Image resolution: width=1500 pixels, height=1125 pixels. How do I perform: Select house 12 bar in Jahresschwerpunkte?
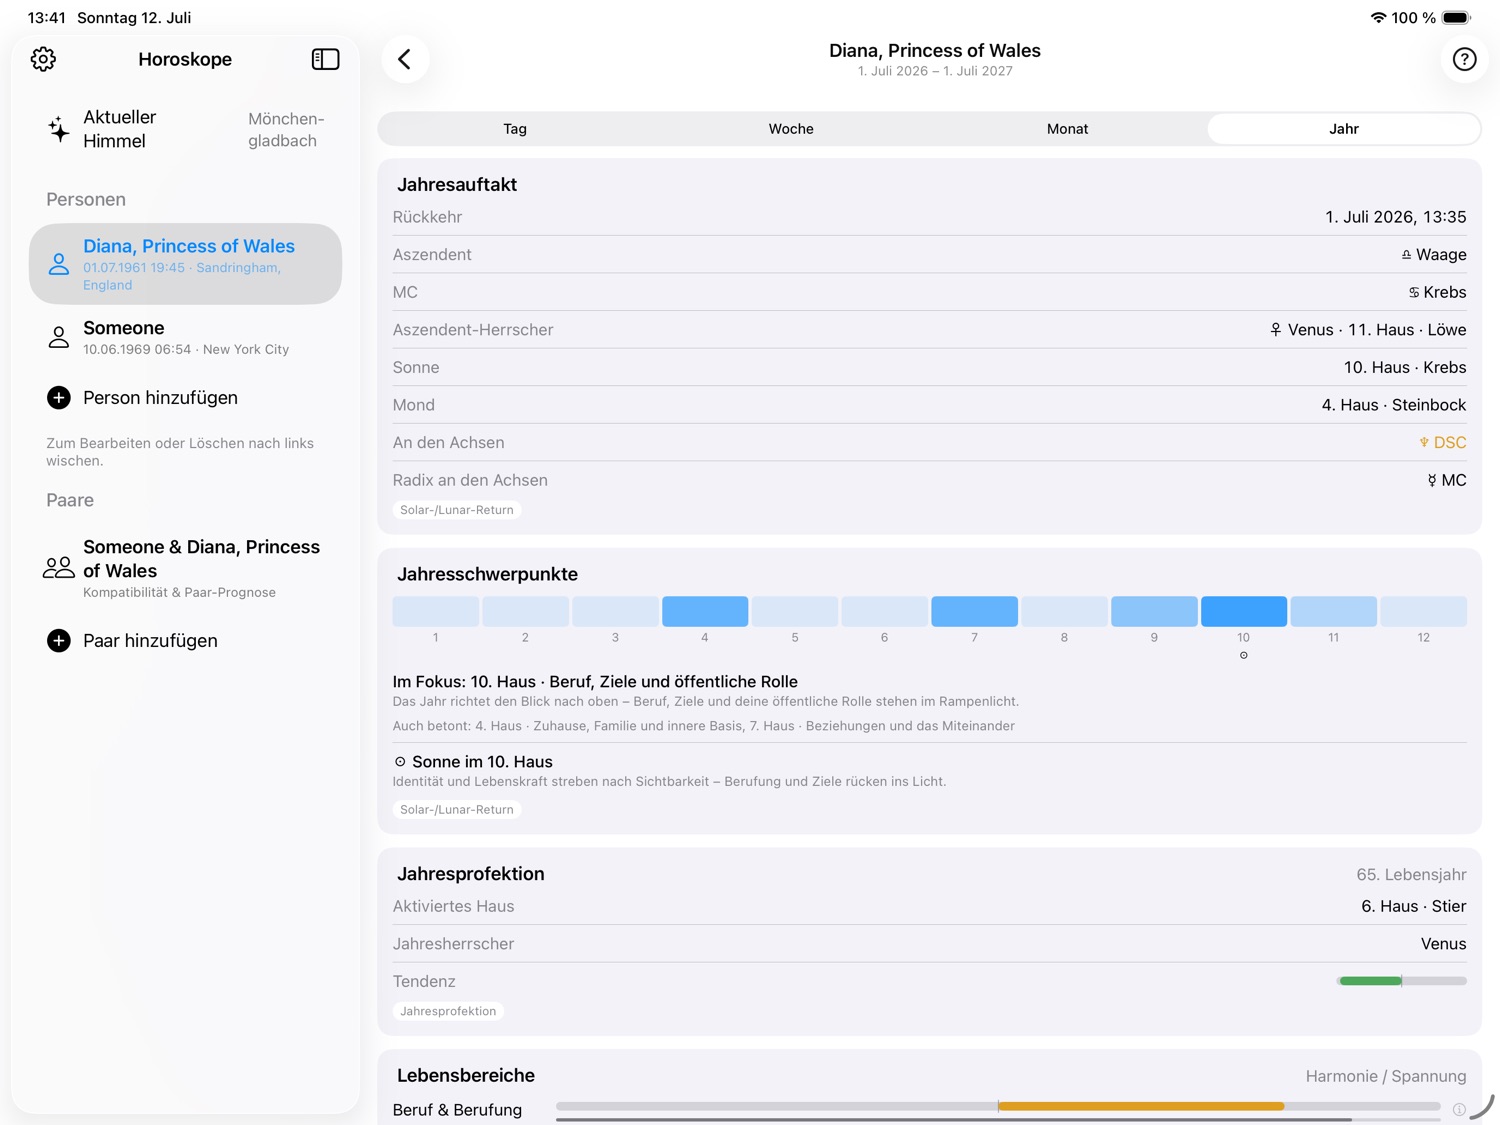coord(1423,611)
